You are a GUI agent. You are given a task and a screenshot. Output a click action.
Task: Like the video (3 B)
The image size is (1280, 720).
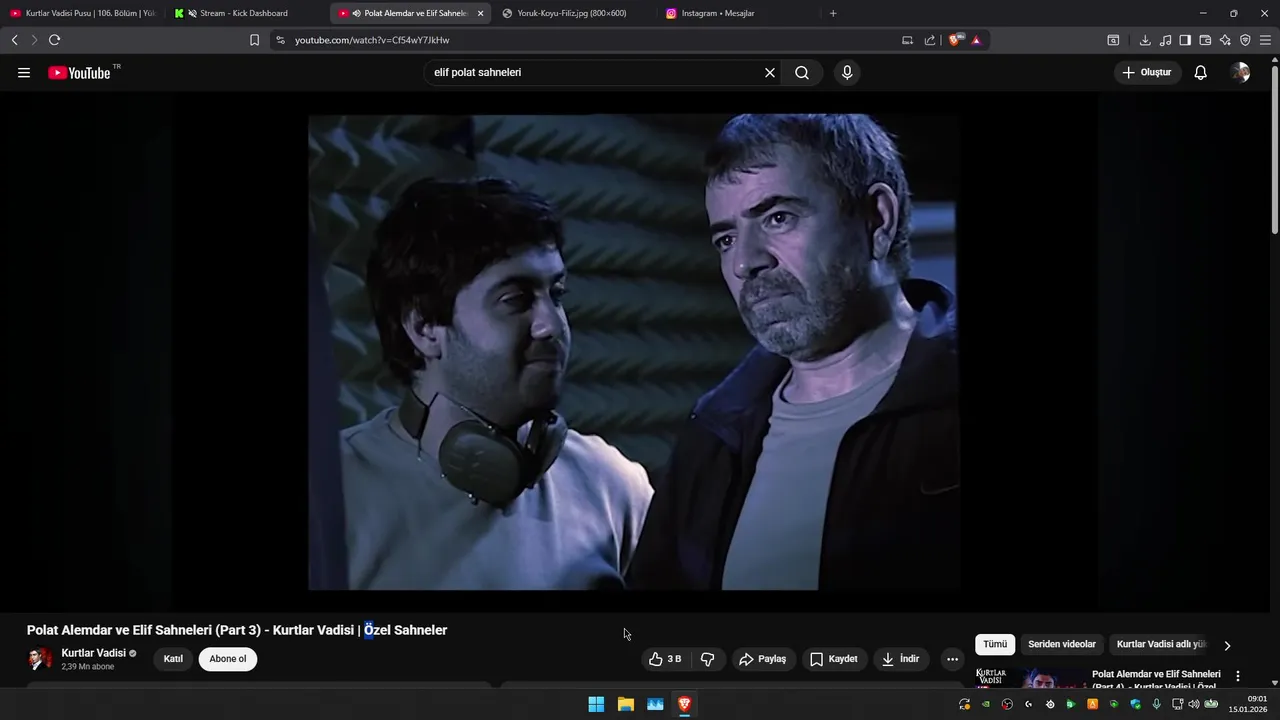[x=665, y=659]
